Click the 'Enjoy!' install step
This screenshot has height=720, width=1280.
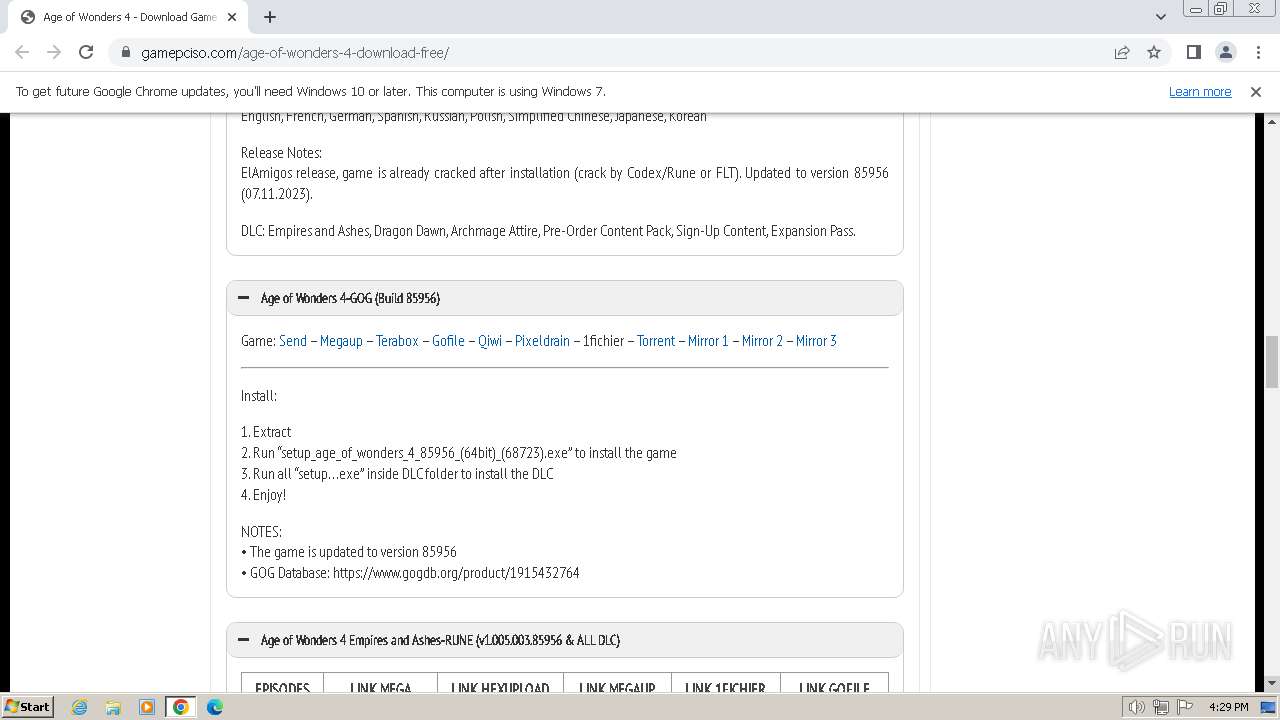(x=264, y=495)
